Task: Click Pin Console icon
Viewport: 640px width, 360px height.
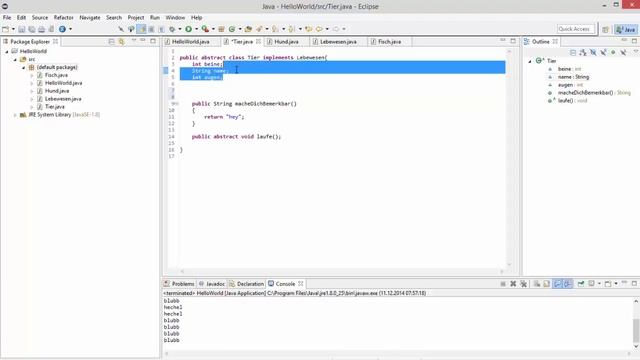Action: [581, 284]
